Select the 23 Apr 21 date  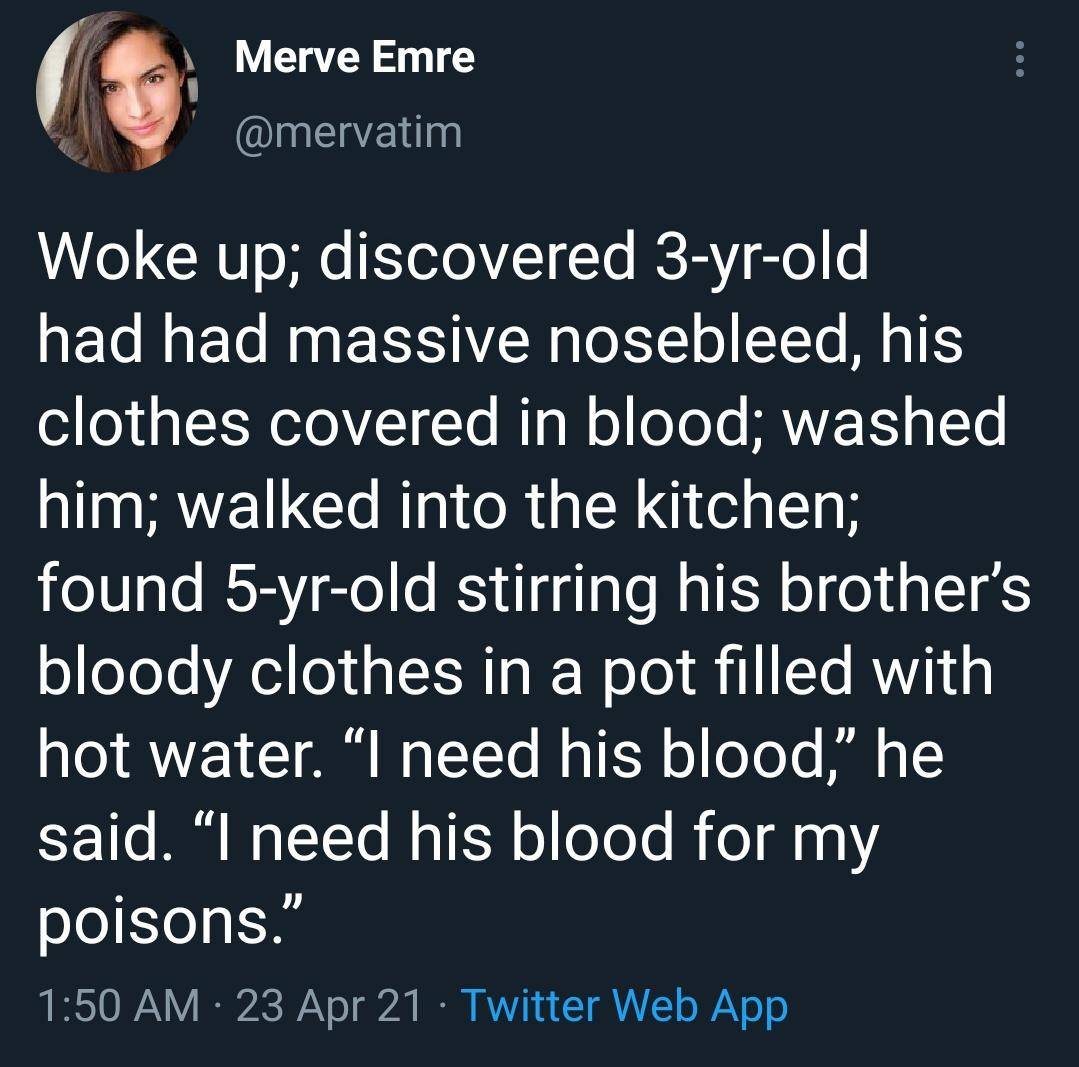(x=329, y=1006)
